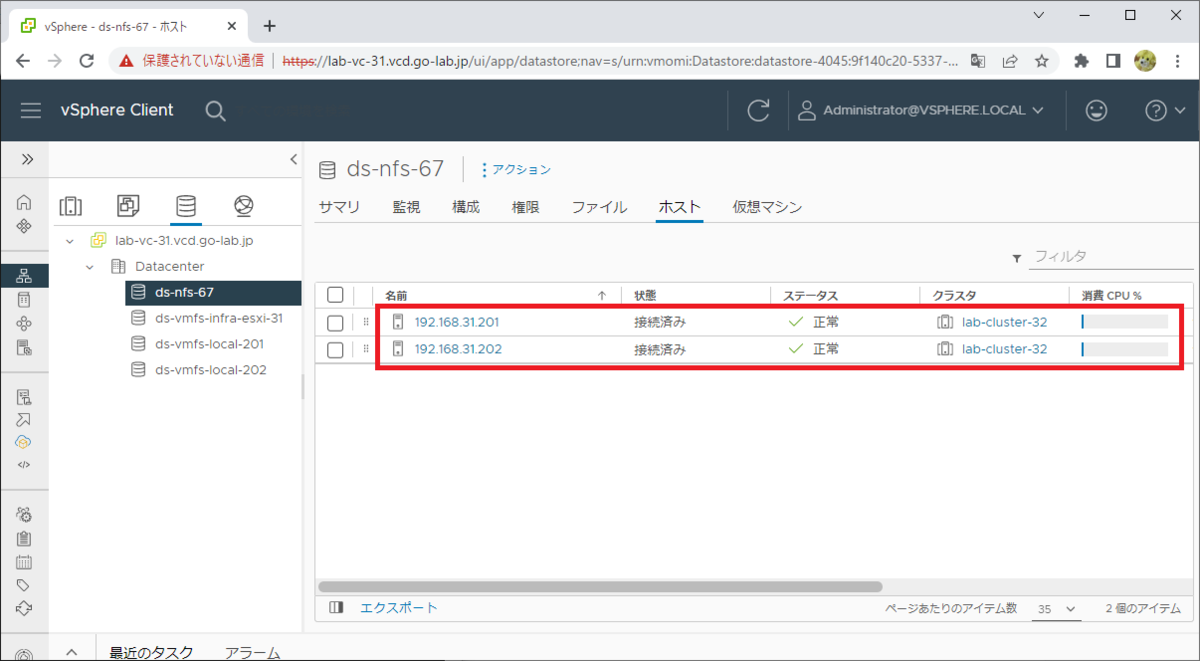The width and height of the screenshot is (1200, 661).
Task: Switch to the サマリ tab
Action: [x=339, y=207]
